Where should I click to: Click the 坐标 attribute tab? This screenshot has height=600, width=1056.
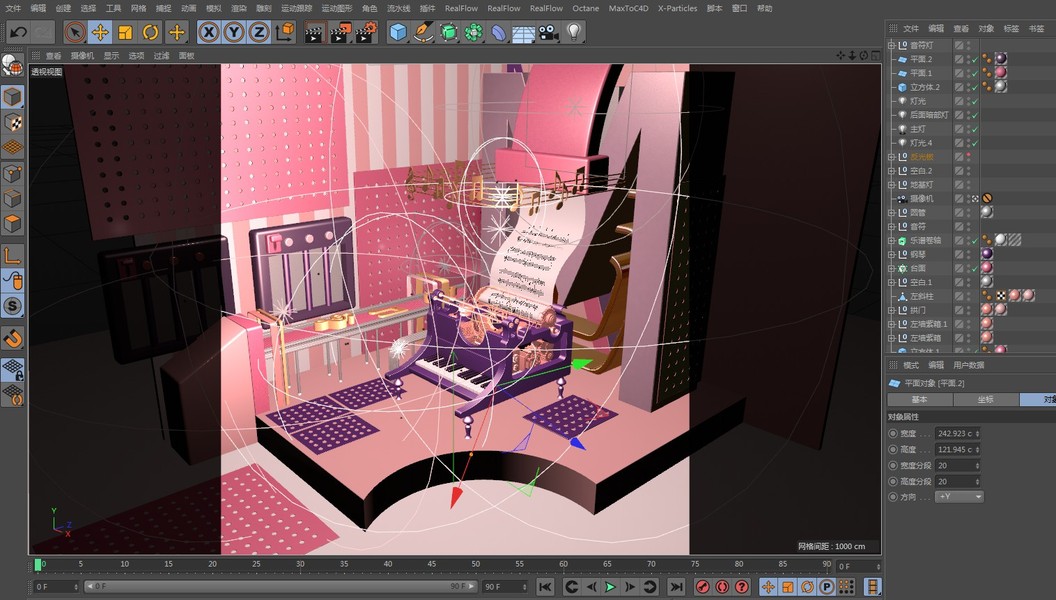[985, 399]
